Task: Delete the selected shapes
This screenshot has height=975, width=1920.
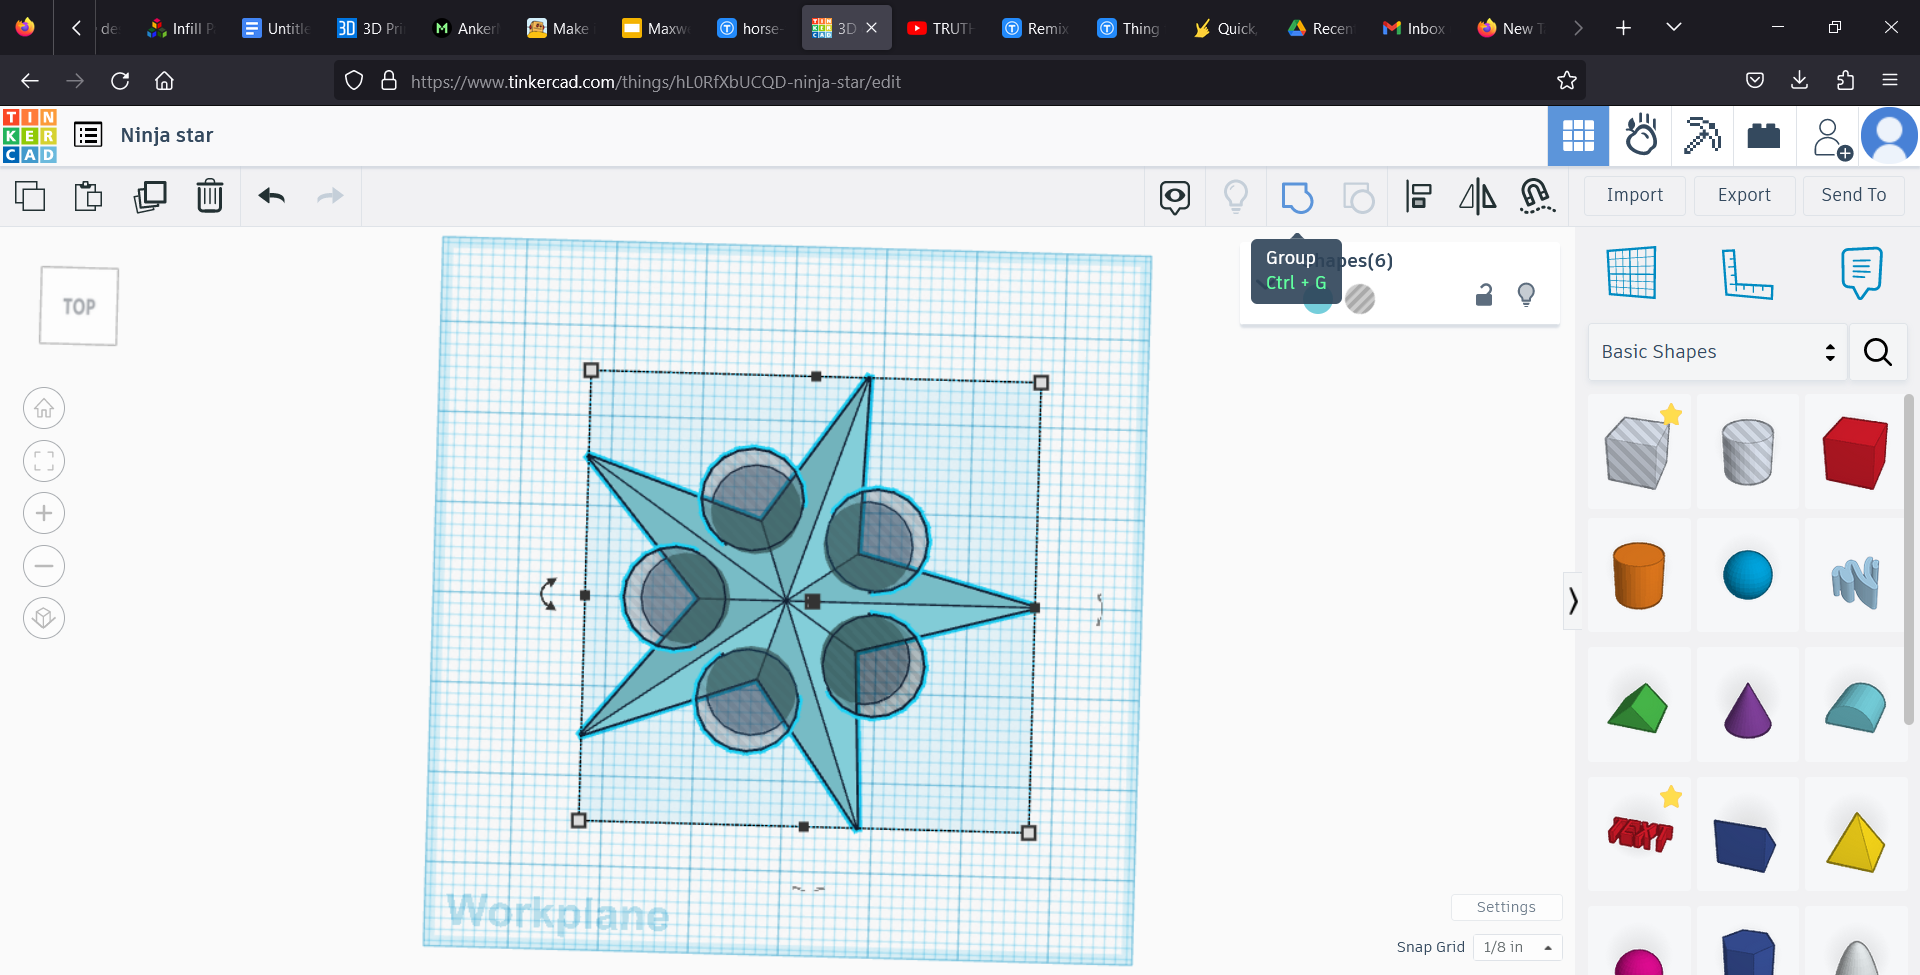Action: [210, 196]
